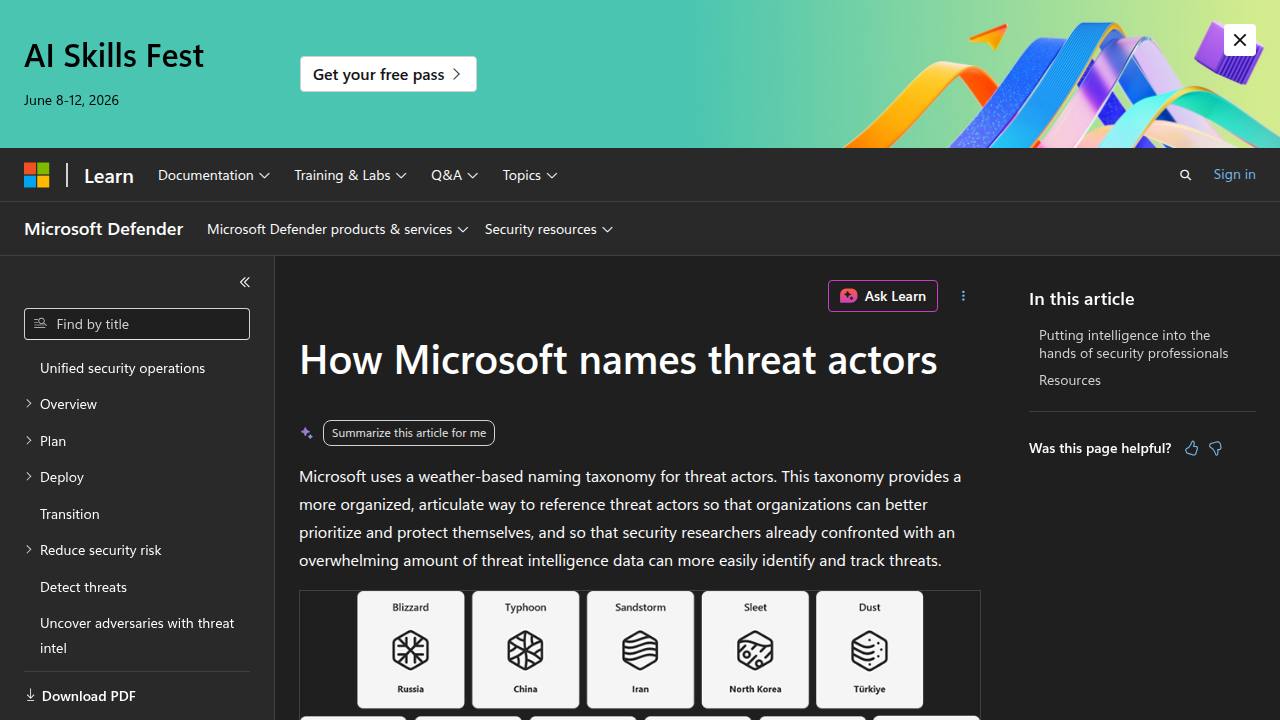Click the Ask Learn button
Screen dimensions: 1280x720
pos(883,296)
